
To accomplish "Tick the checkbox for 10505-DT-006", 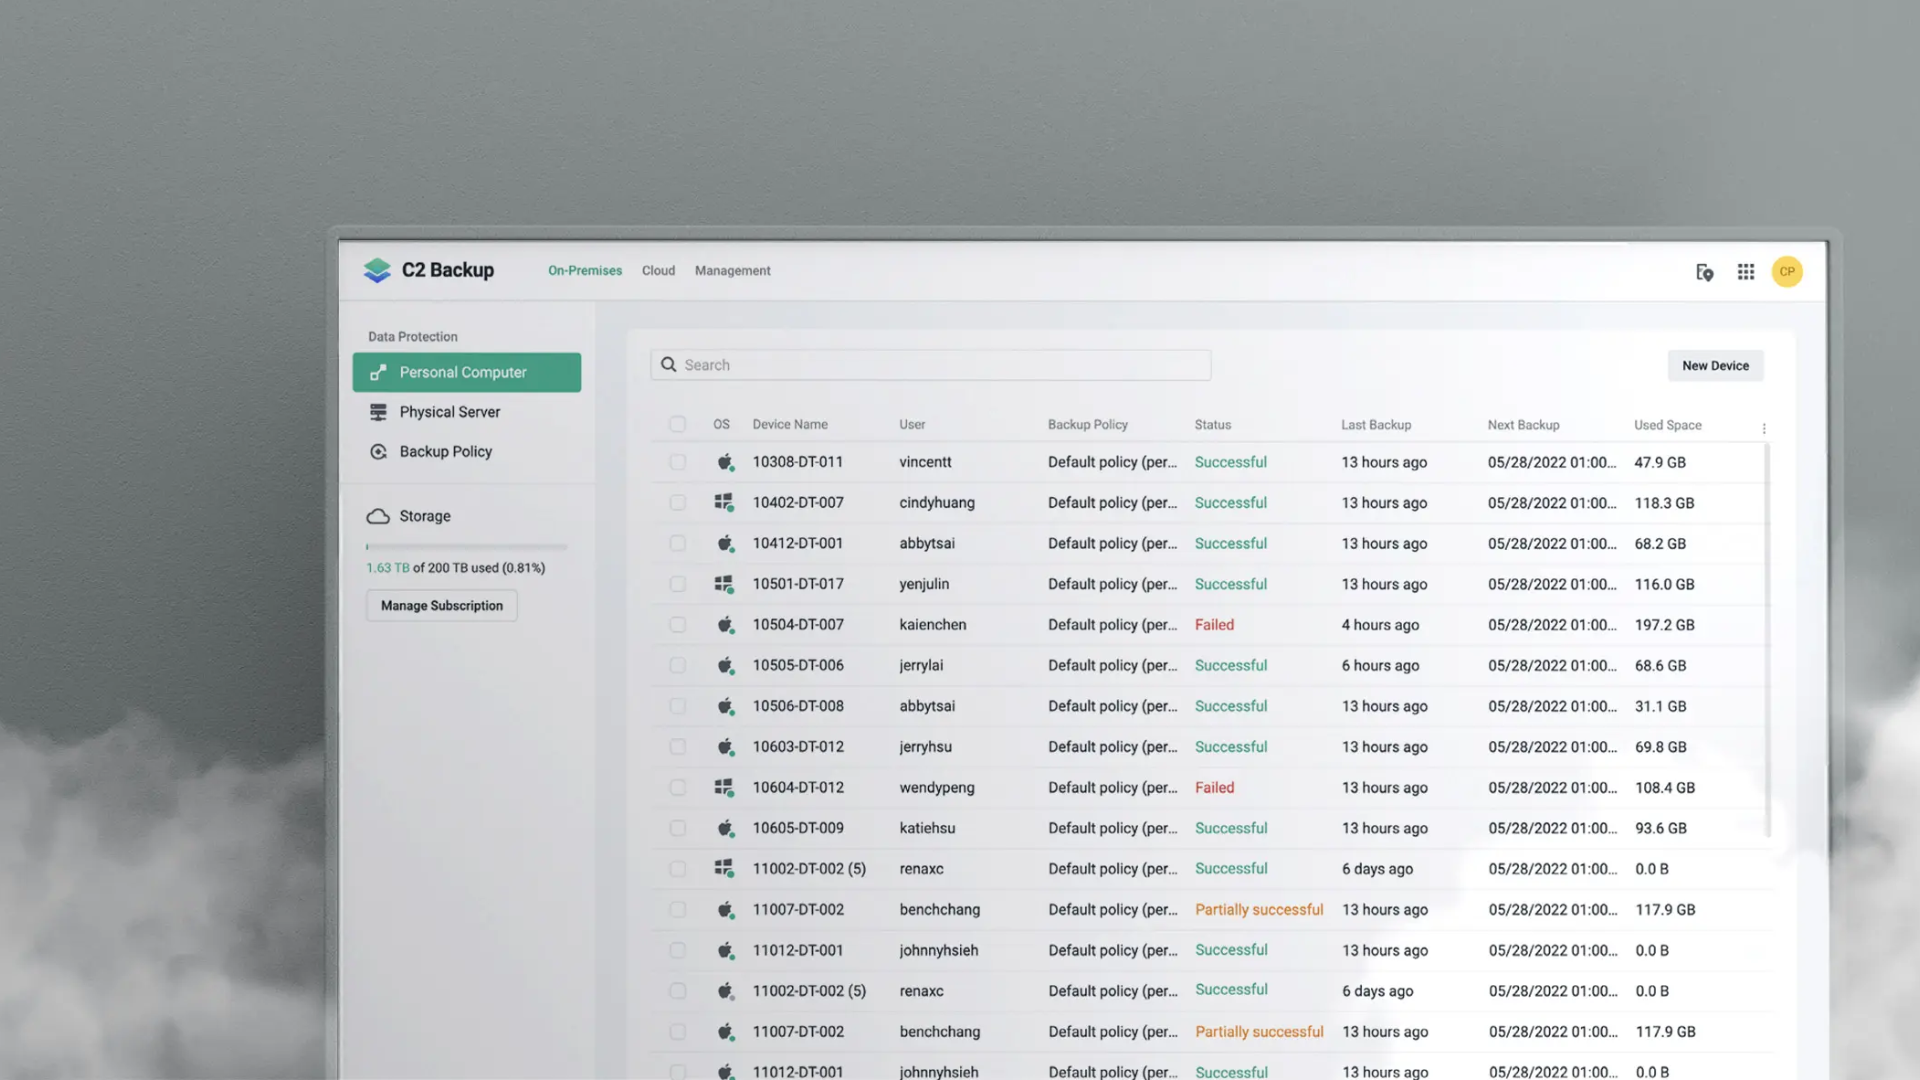I will (677, 665).
